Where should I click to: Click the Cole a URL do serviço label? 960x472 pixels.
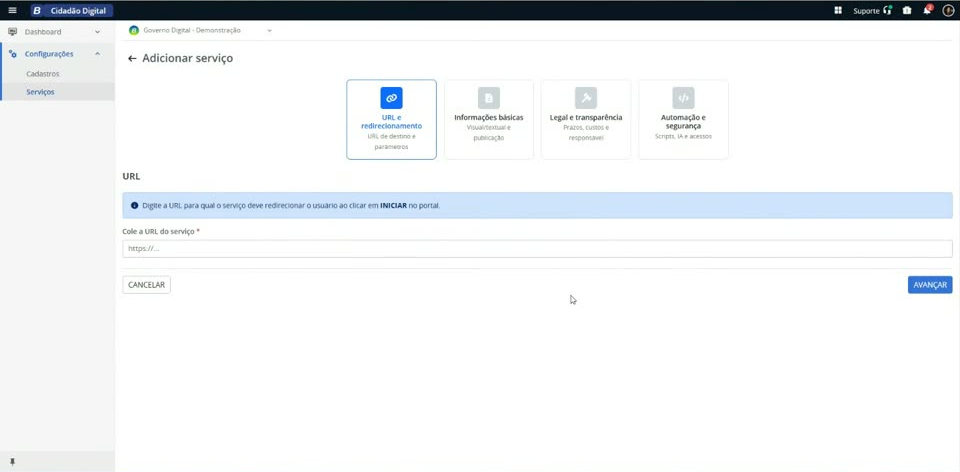[x=161, y=232]
